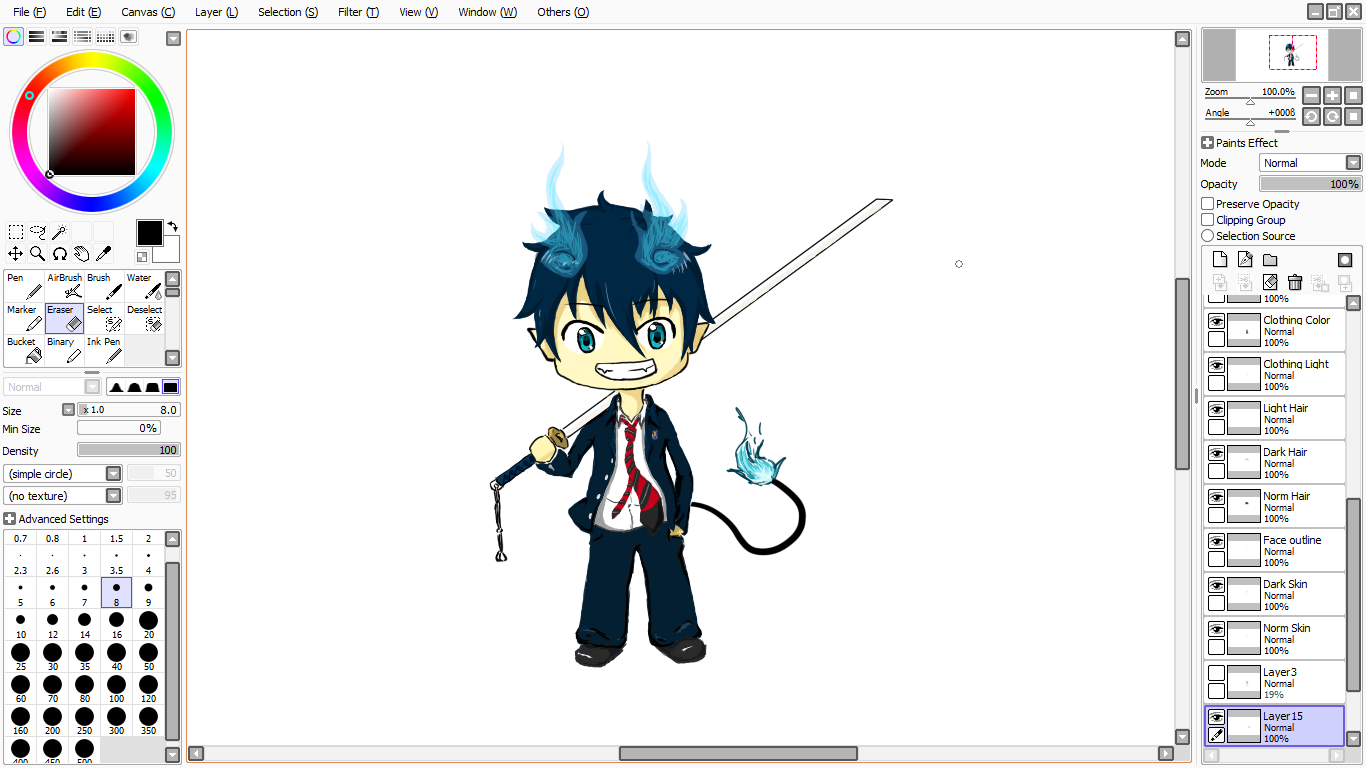The height and width of the screenshot is (768, 1366).
Task: Hide the Dark Hair layer
Action: click(1216, 454)
